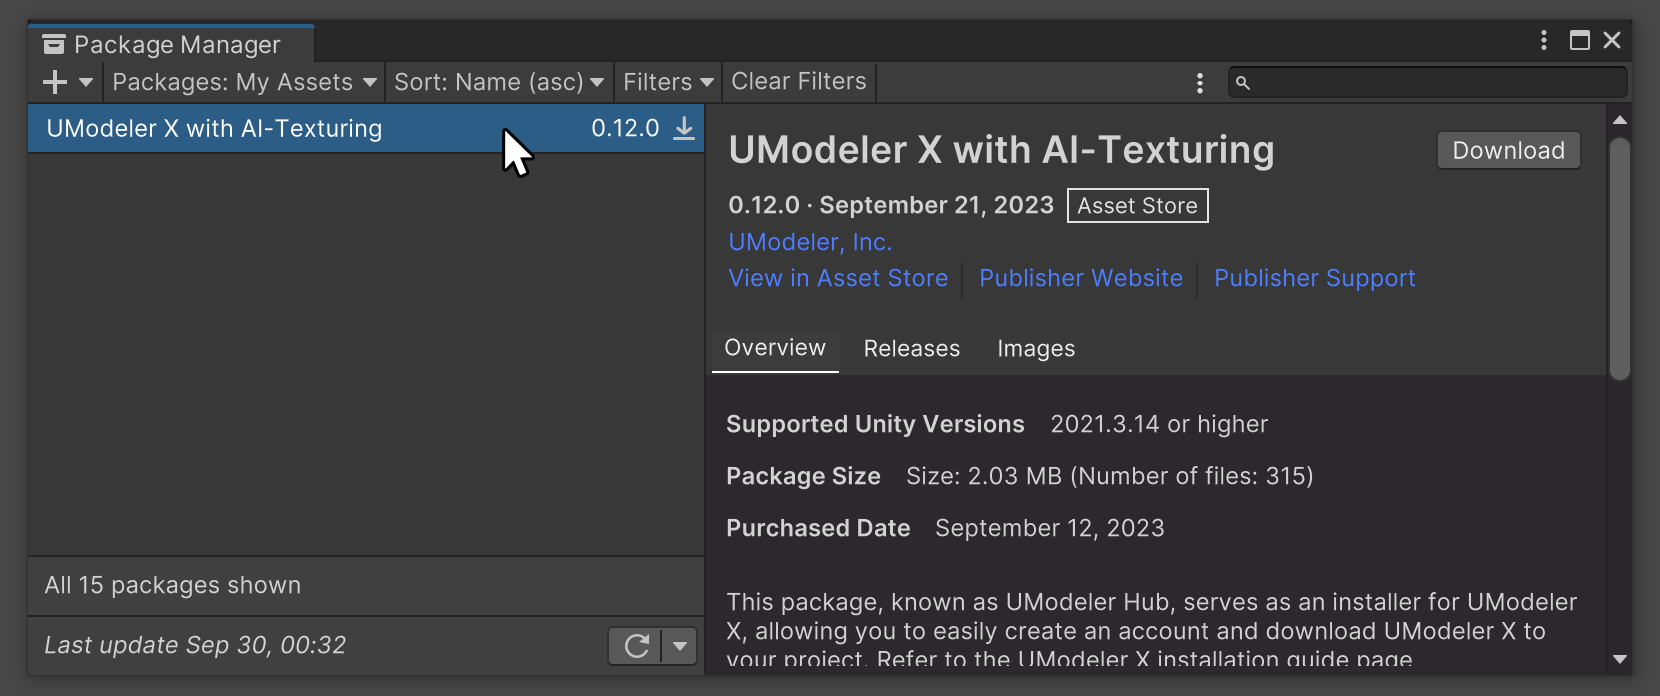The height and width of the screenshot is (696, 1660).
Task: Open the Filters dropdown
Action: click(667, 82)
